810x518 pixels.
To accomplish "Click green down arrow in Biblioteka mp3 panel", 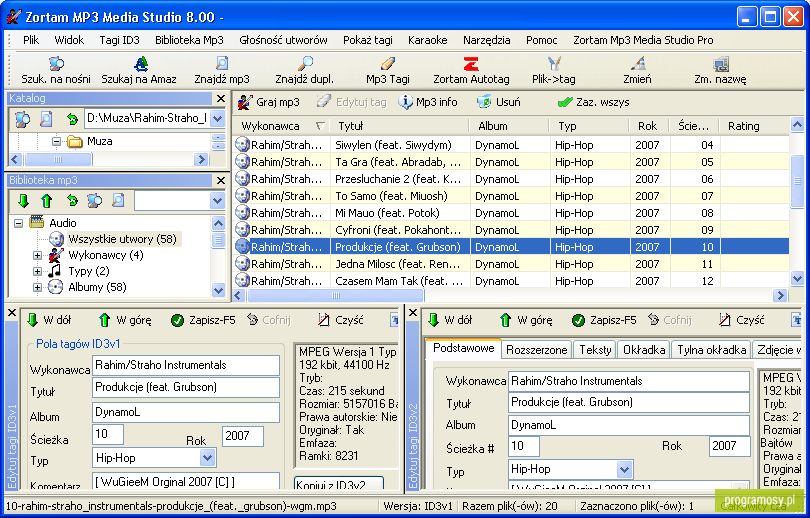I will point(23,200).
